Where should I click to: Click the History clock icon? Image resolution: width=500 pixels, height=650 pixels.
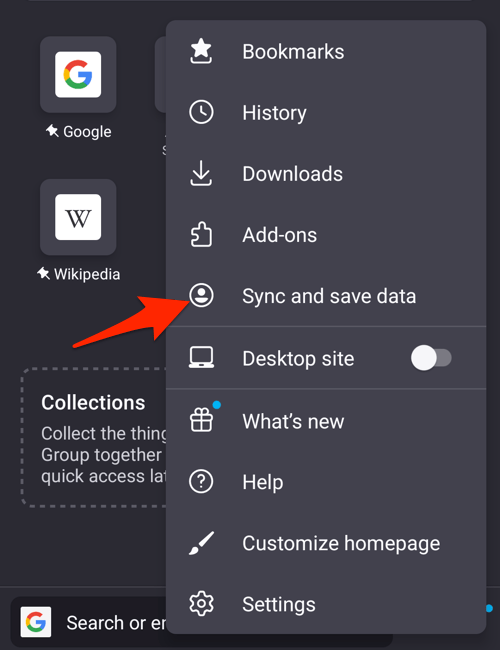[201, 112]
